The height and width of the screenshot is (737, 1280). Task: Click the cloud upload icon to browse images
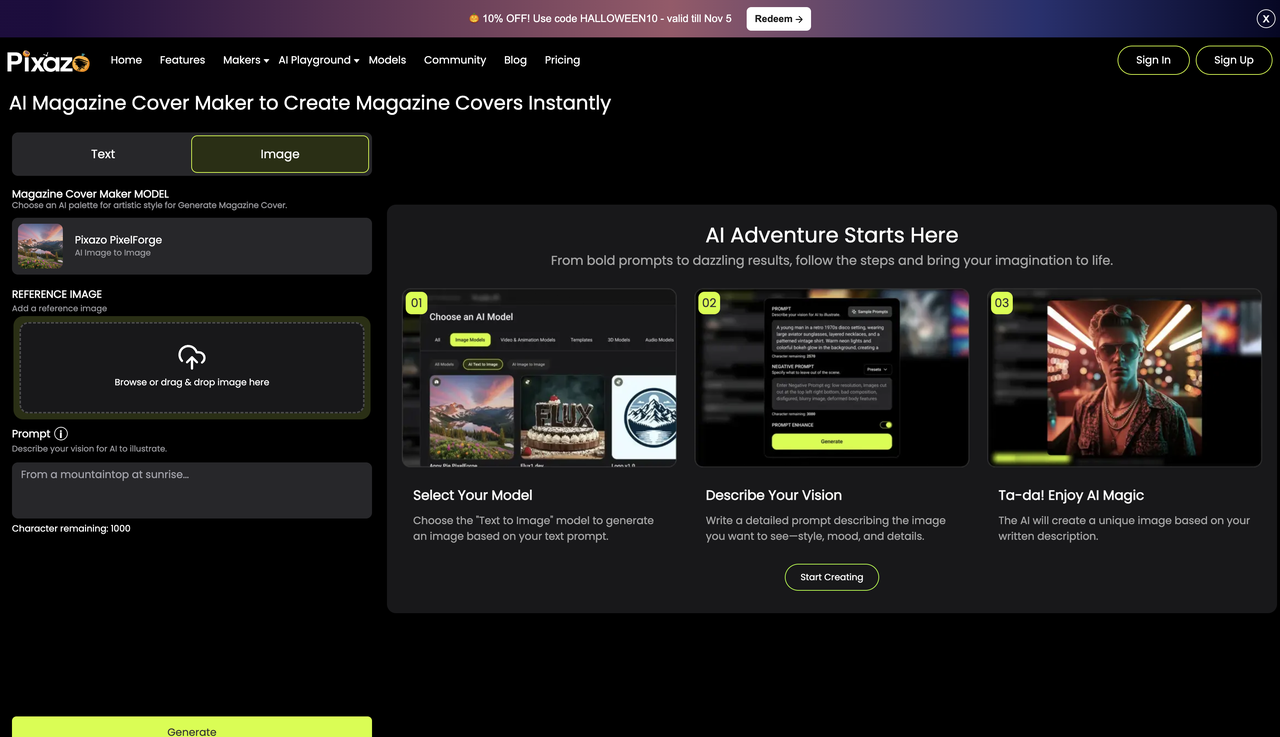coord(191,356)
